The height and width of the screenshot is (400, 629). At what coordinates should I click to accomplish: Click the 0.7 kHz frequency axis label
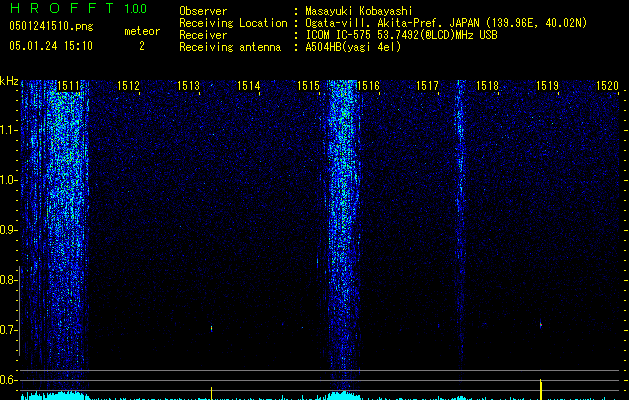pyautogui.click(x=8, y=330)
